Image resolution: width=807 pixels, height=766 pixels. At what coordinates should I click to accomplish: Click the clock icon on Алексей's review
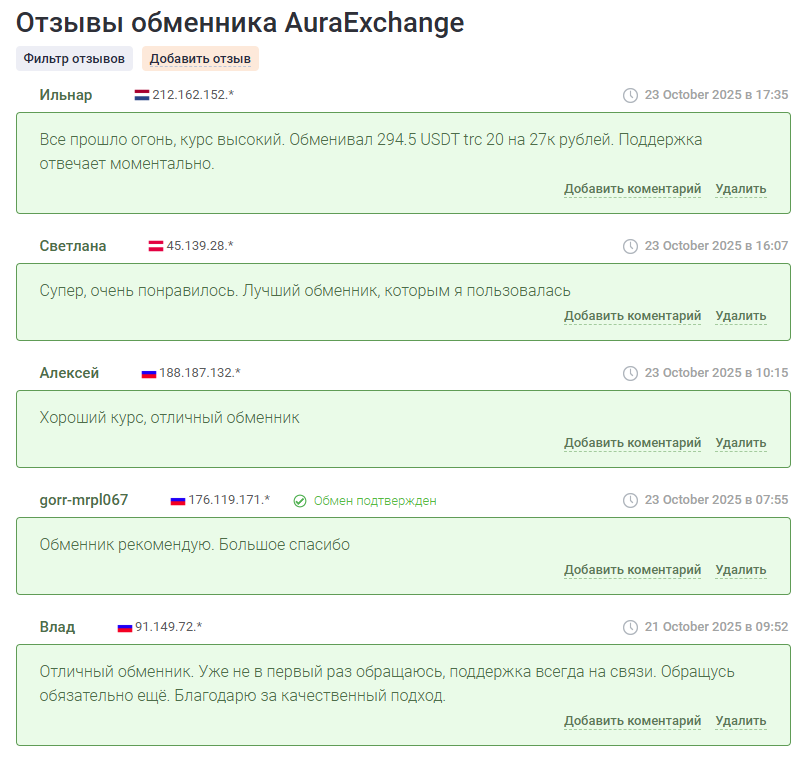[629, 371]
